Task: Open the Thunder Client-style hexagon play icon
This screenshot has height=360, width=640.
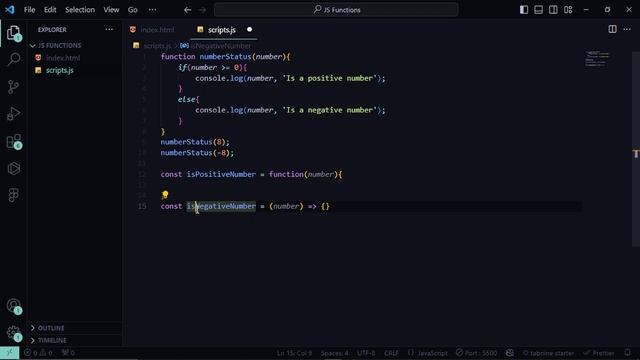Action: click(x=13, y=168)
